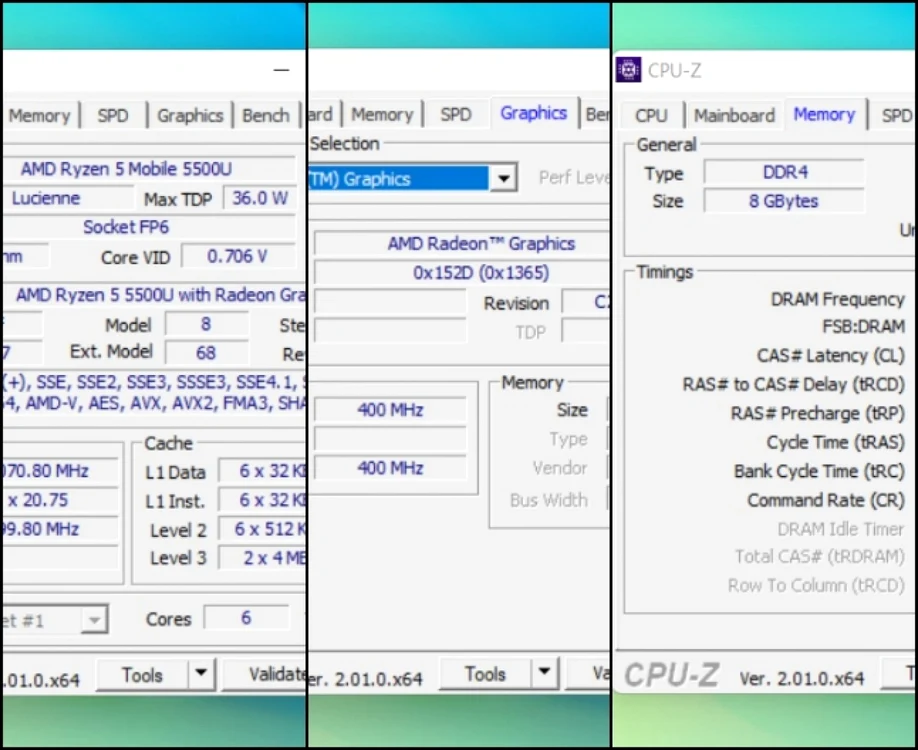Image resolution: width=918 pixels, height=750 pixels.
Task: Click the 'FSB:DRAM' timing label
Action: click(x=864, y=326)
